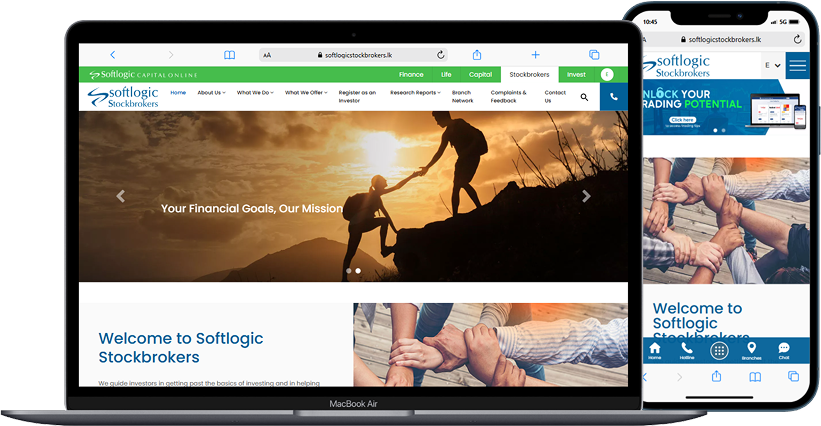Open the Life tab in the green bar
The height and width of the screenshot is (426, 821).
446,74
